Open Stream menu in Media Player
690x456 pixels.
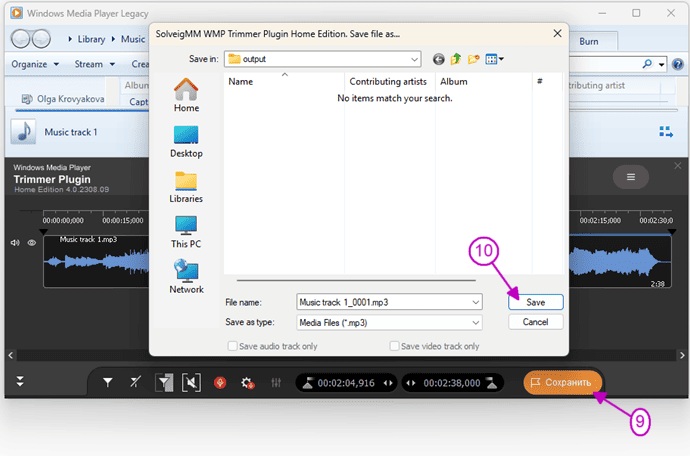pyautogui.click(x=95, y=64)
